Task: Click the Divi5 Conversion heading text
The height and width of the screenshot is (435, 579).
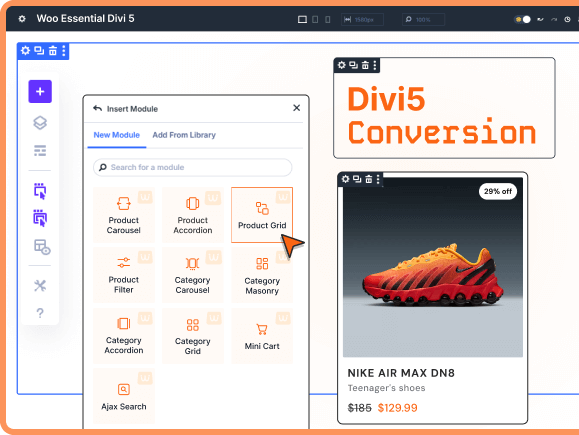Action: pos(442,115)
